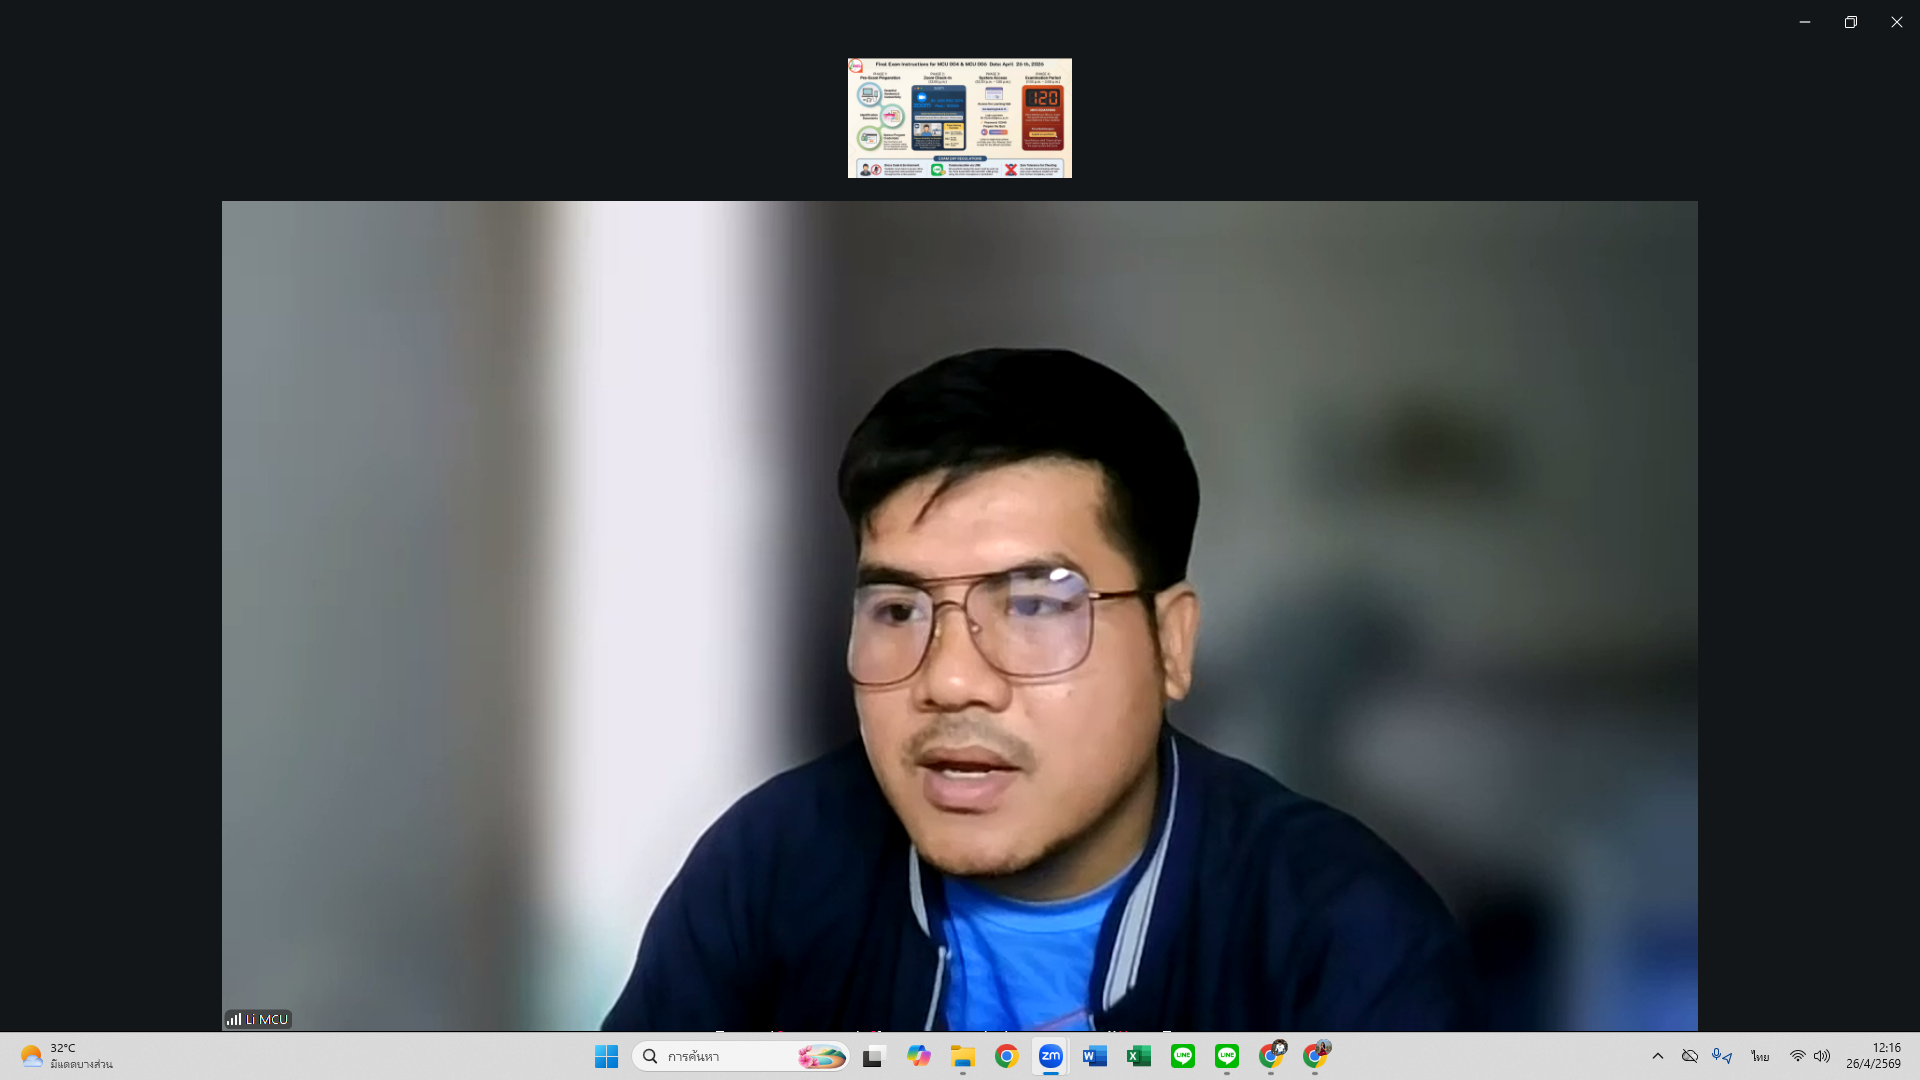Open Microsoft Excel from taskbar
Viewport: 1920px width, 1080px height.
click(x=1138, y=1056)
